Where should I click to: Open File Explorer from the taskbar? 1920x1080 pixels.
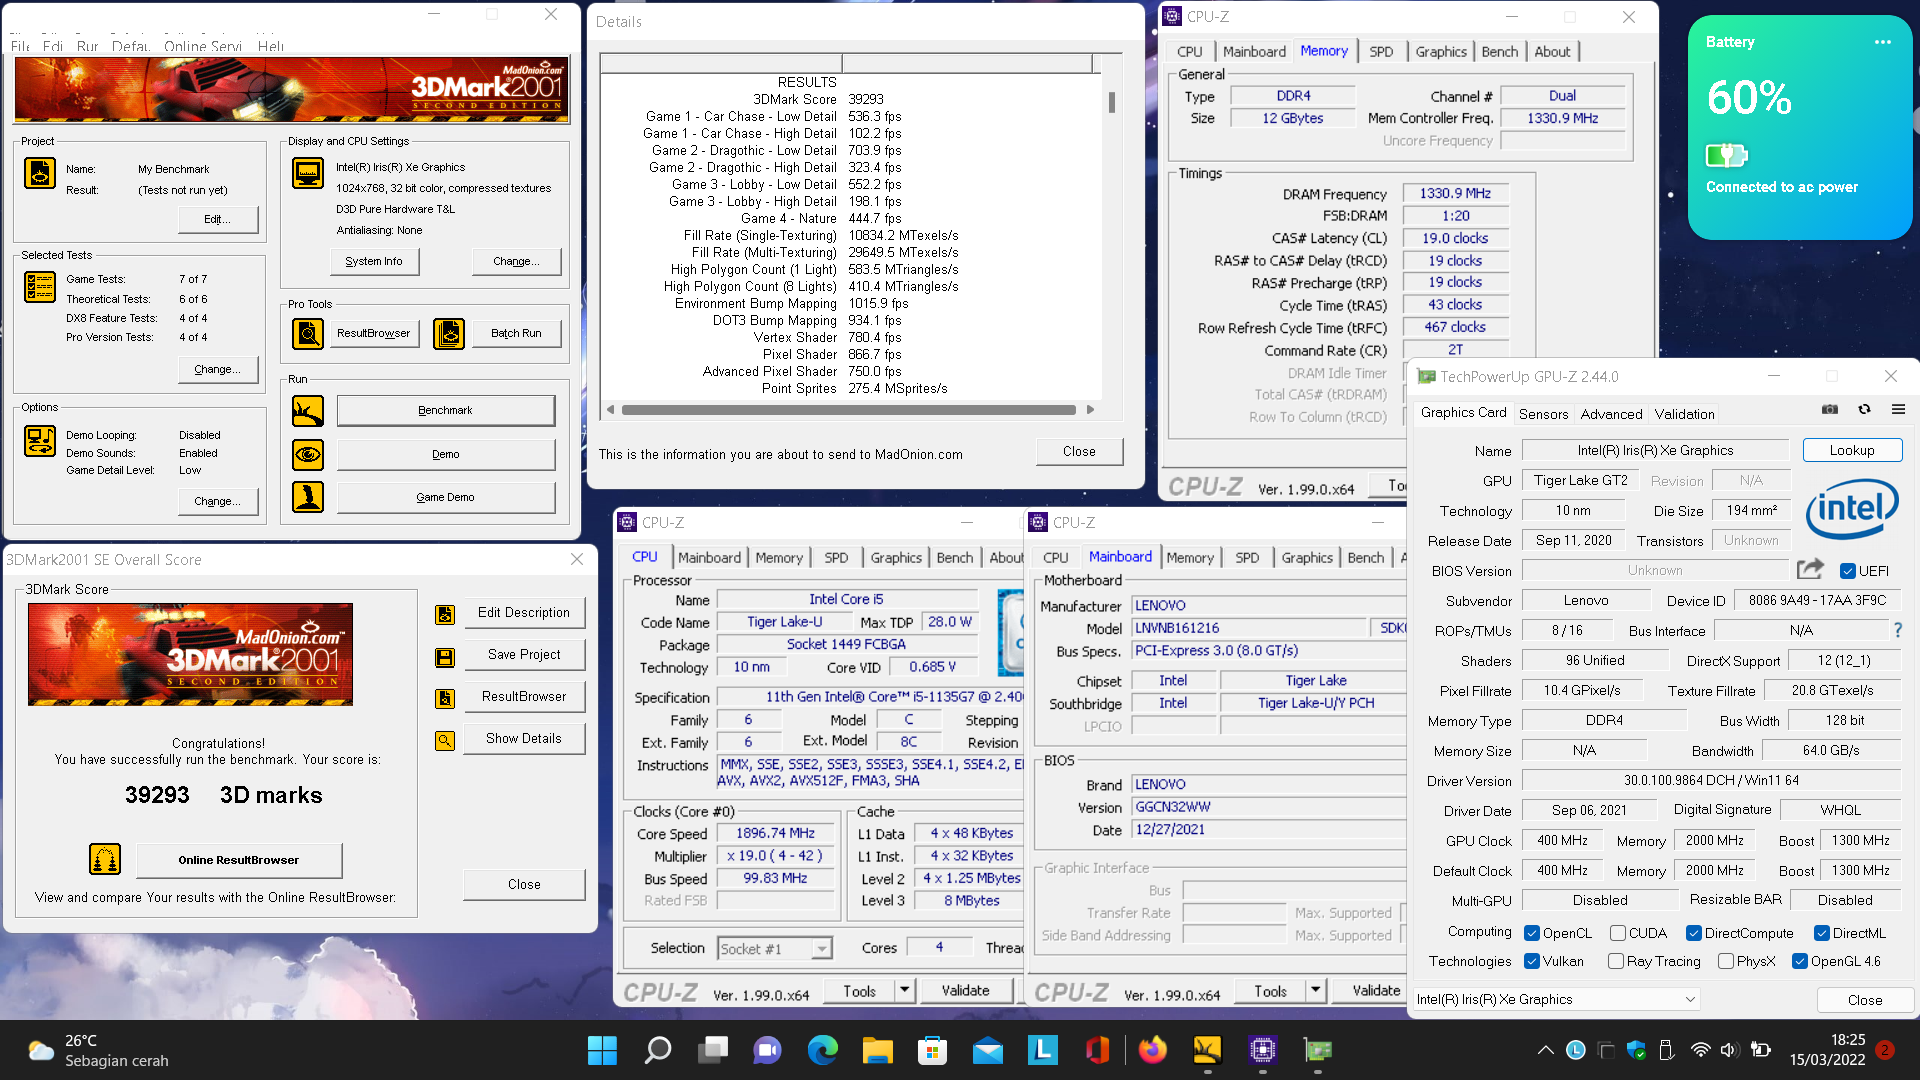[x=877, y=1050]
